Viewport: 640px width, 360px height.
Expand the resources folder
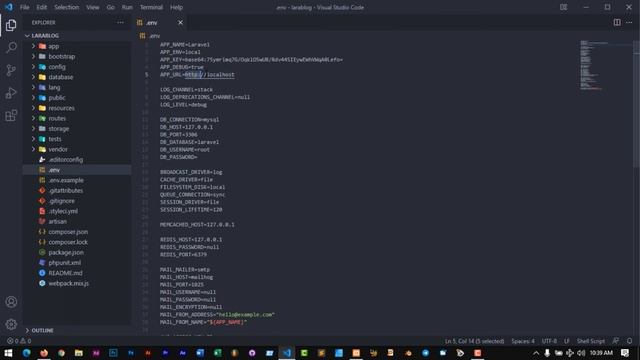[x=77, y=108]
